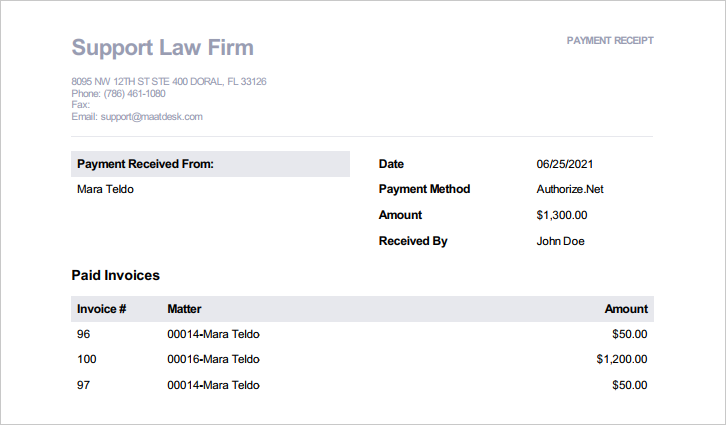The height and width of the screenshot is (425, 726).
Task: Select invoice number 96 row
Action: coord(84,334)
